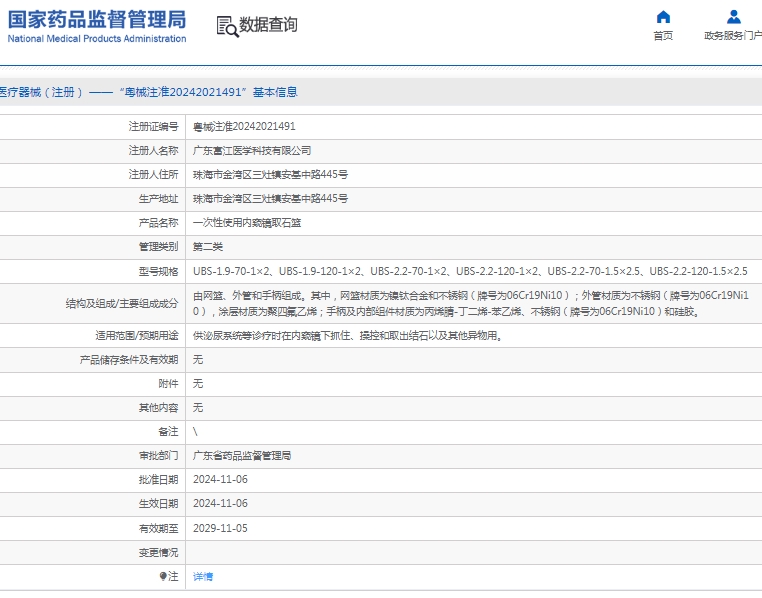This screenshot has height=598, width=762.
Task: Click the 注册人住所 row label
Action: 153,174
